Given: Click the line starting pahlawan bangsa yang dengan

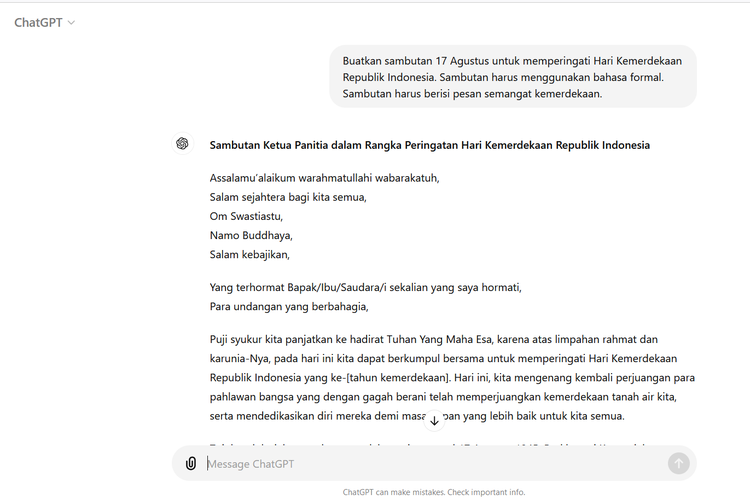Looking at the screenshot, I should [x=452, y=397].
